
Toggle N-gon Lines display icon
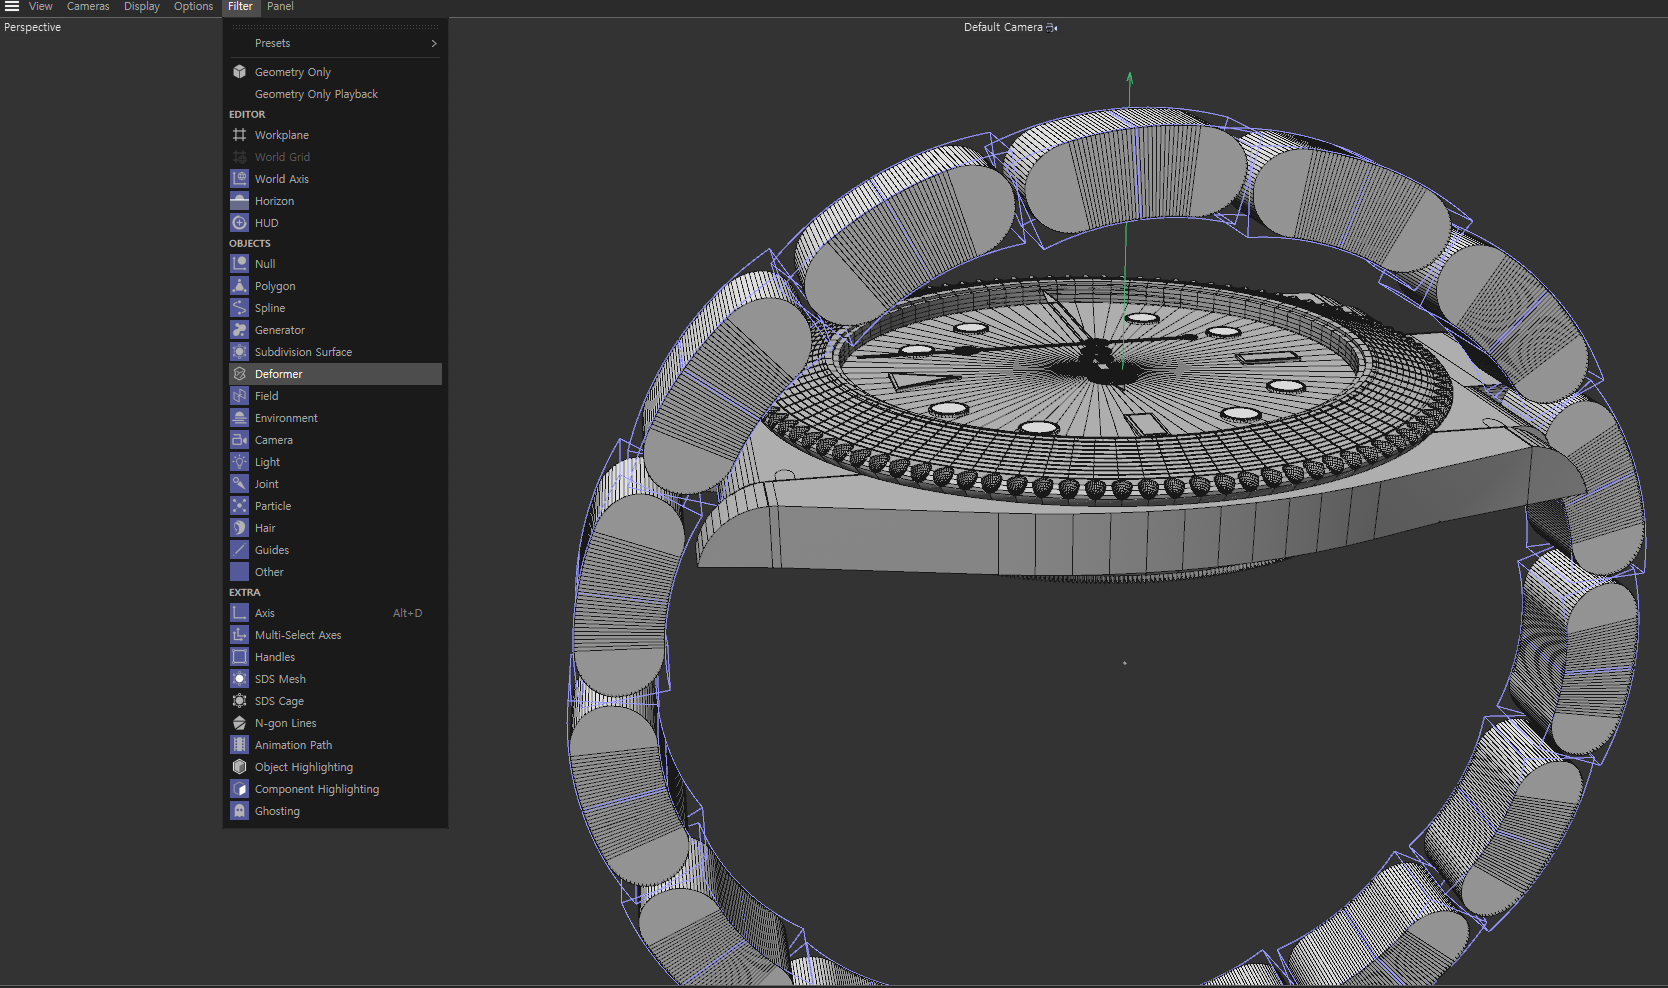[239, 723]
